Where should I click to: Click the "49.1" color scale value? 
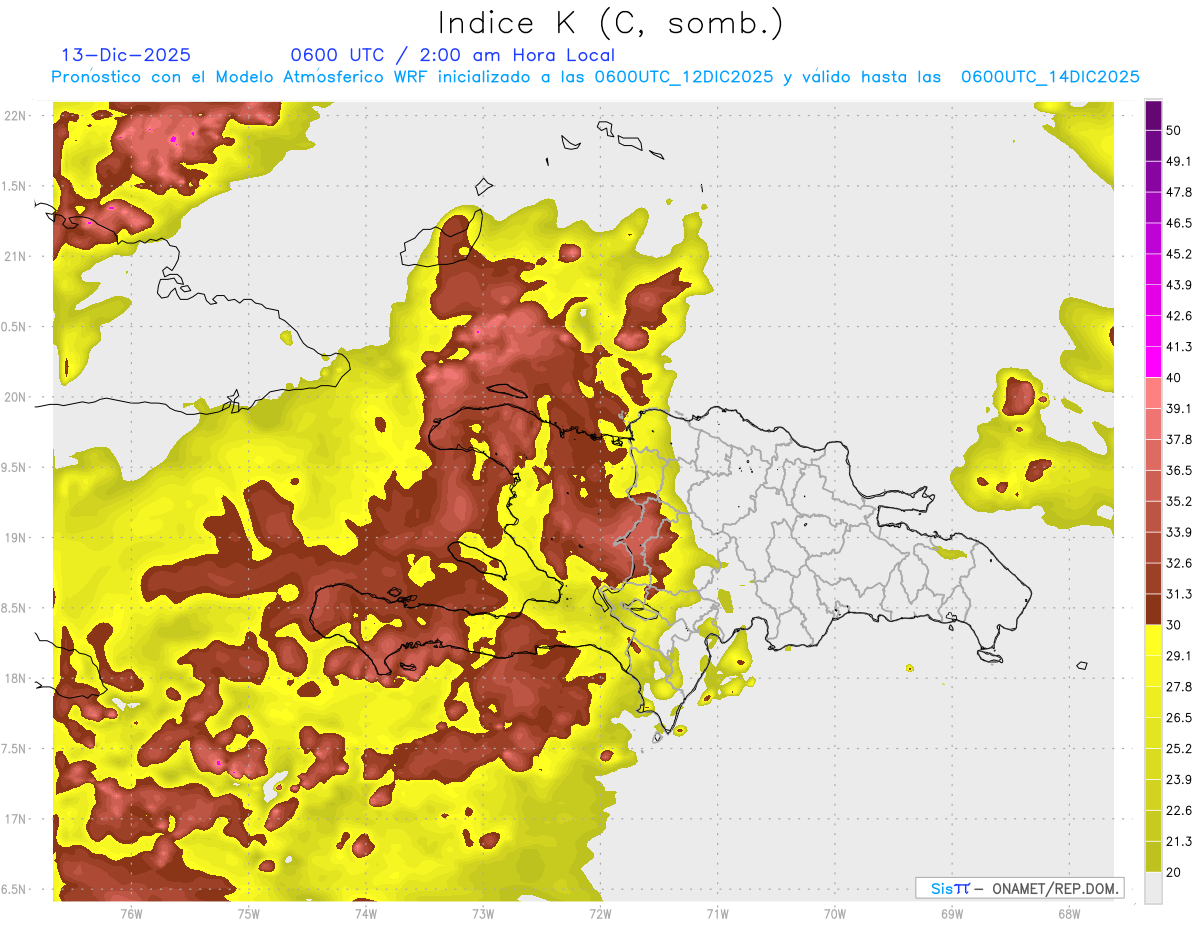(x=1179, y=161)
